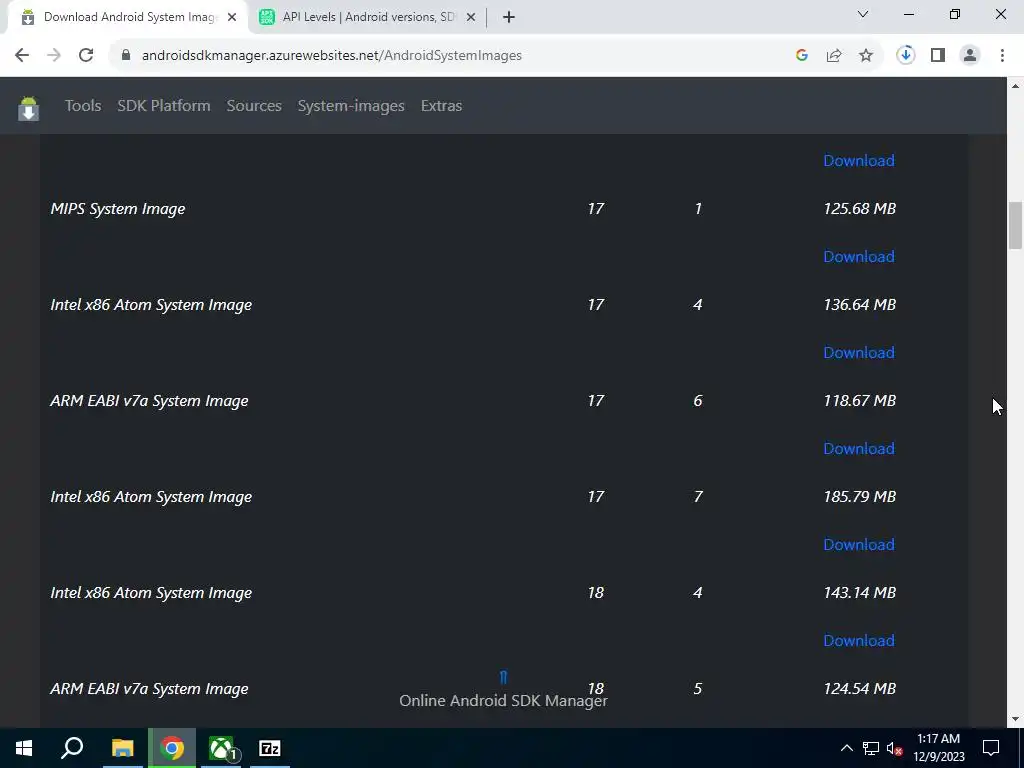Open Chrome profile avatar
This screenshot has height=768, width=1024.
(970, 56)
